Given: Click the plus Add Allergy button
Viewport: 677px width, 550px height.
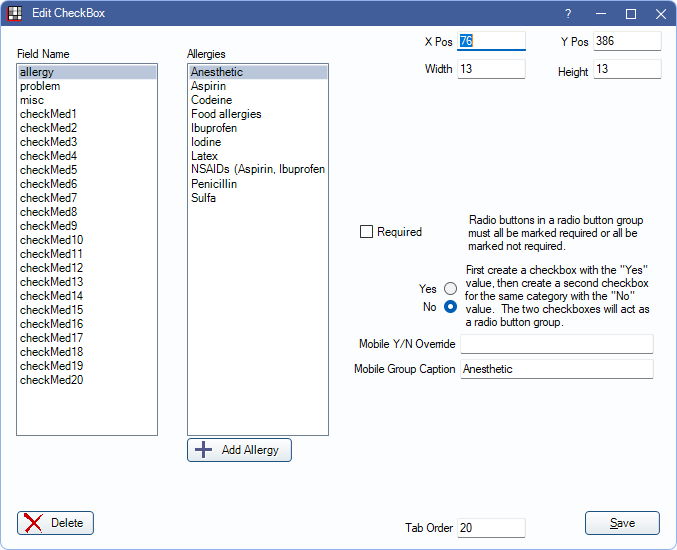Looking at the screenshot, I should 239,450.
